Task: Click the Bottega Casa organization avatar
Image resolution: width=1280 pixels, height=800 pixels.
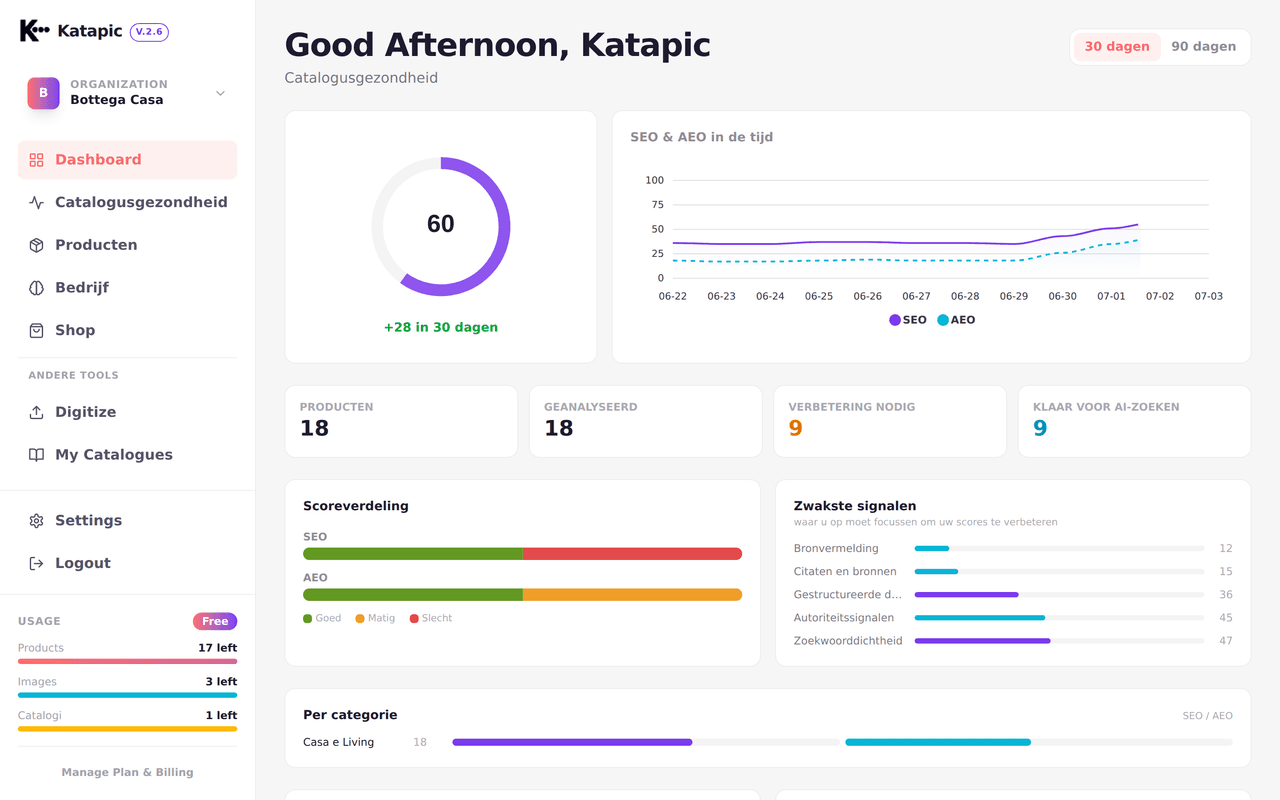Action: click(x=43, y=93)
